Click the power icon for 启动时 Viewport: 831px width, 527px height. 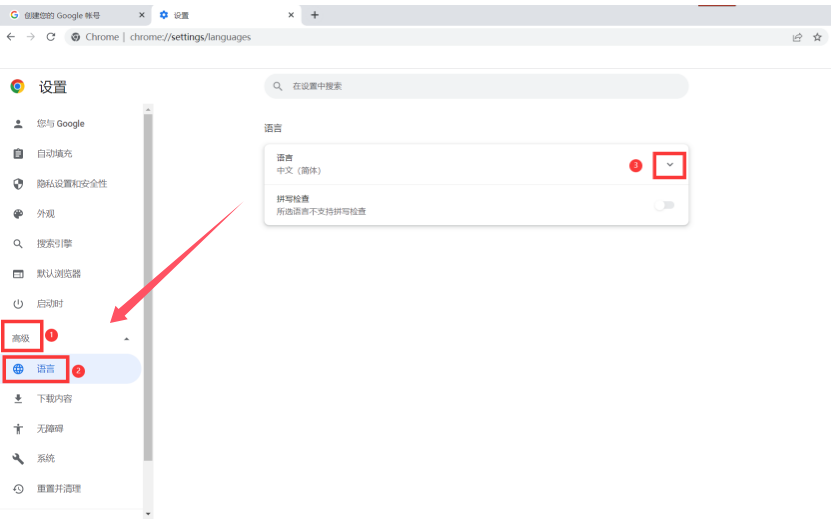[18, 304]
